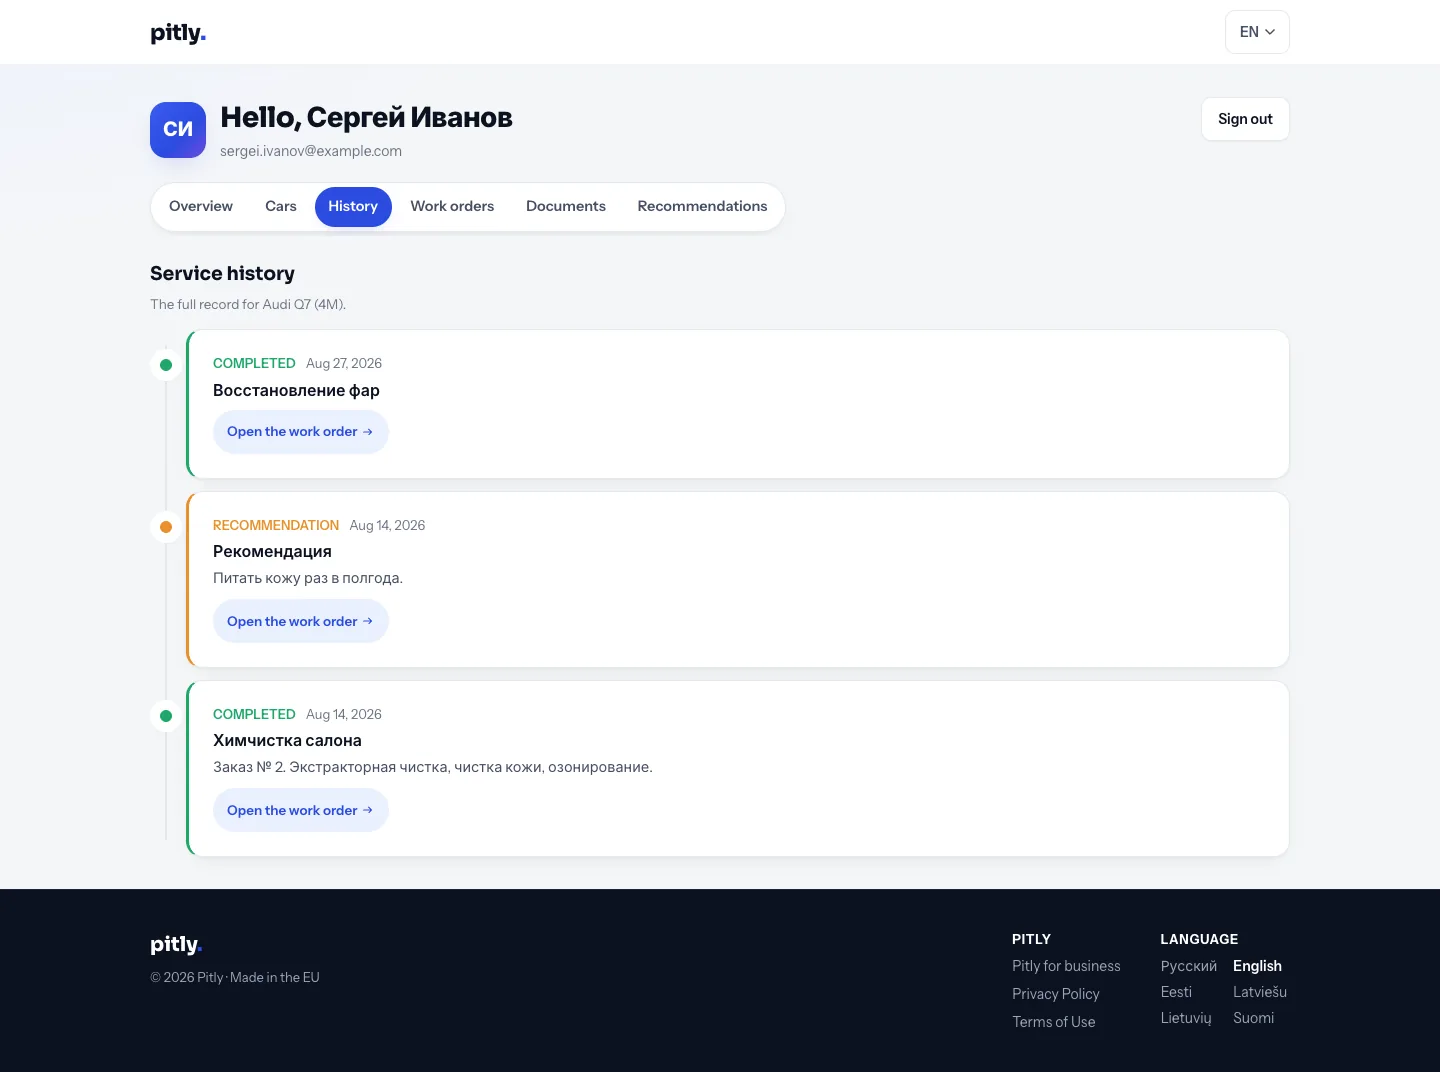This screenshot has height=1072, width=1440.
Task: Click the Sign out button
Action: click(x=1245, y=119)
